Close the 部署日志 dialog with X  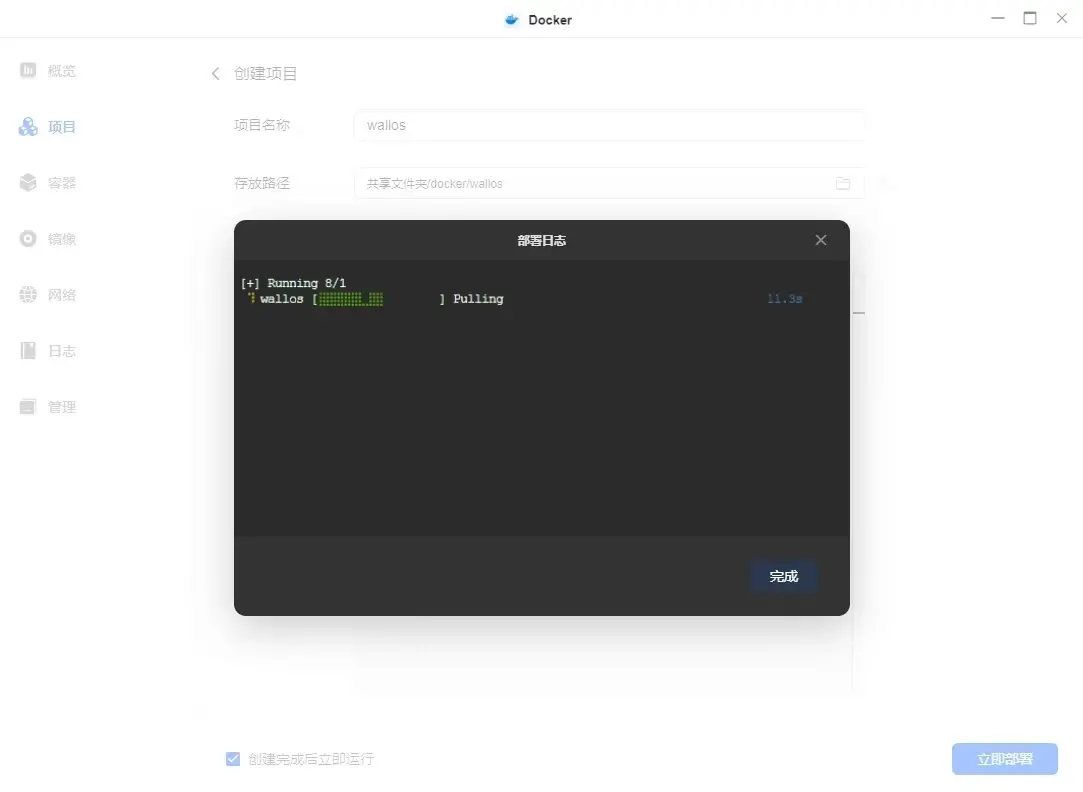tap(821, 240)
